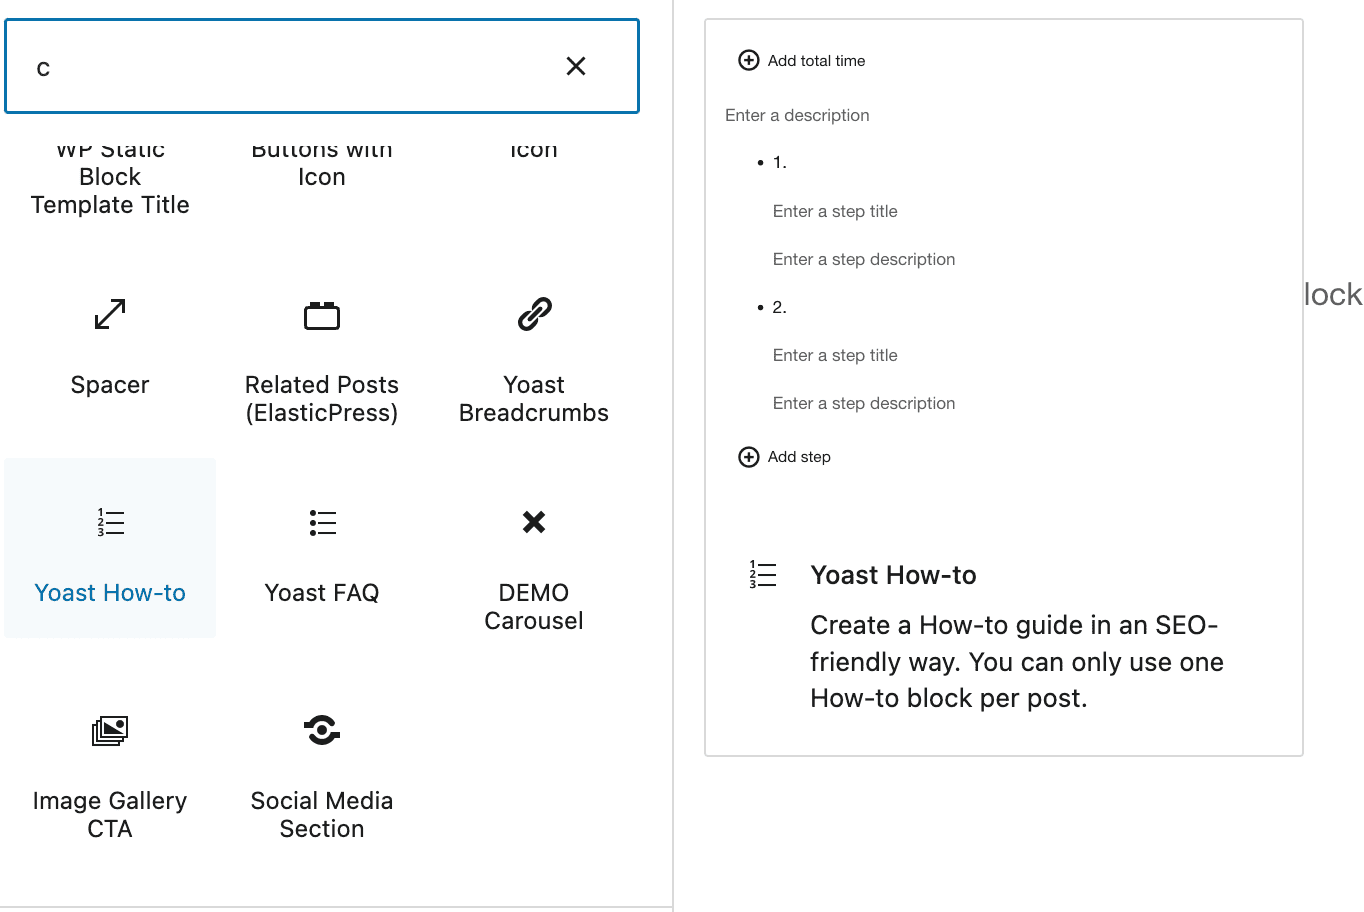Select the Related Posts (ElasticPress) icon
Image resolution: width=1364 pixels, height=912 pixels.
coord(322,316)
